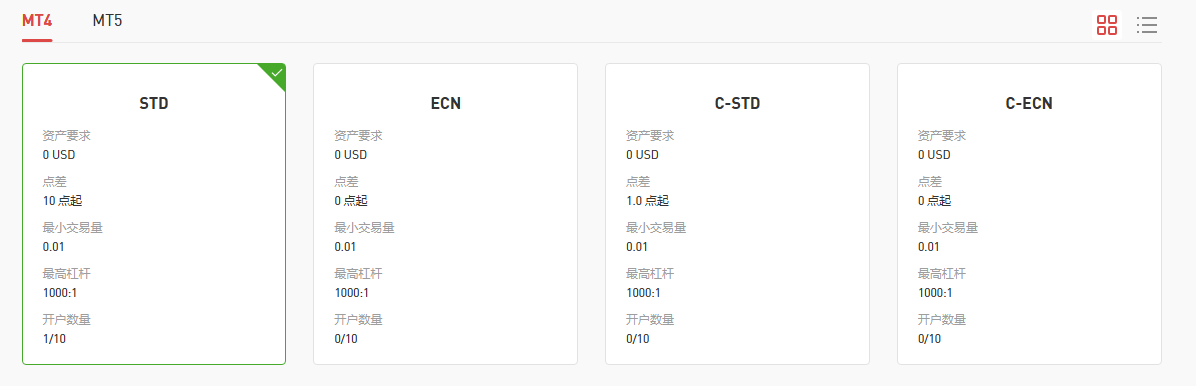Click the C-STD card title
Screen dimensions: 1196x386
(x=738, y=104)
